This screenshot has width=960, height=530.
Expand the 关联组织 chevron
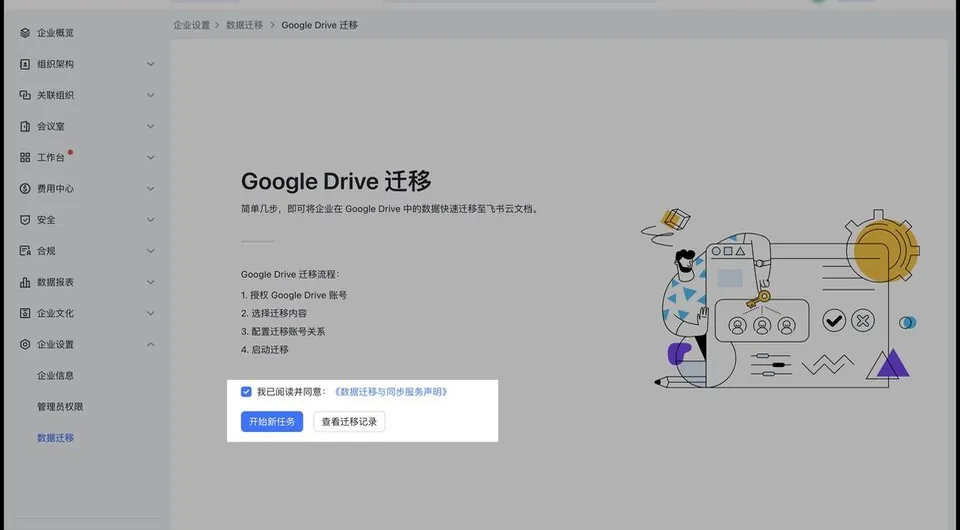click(151, 95)
